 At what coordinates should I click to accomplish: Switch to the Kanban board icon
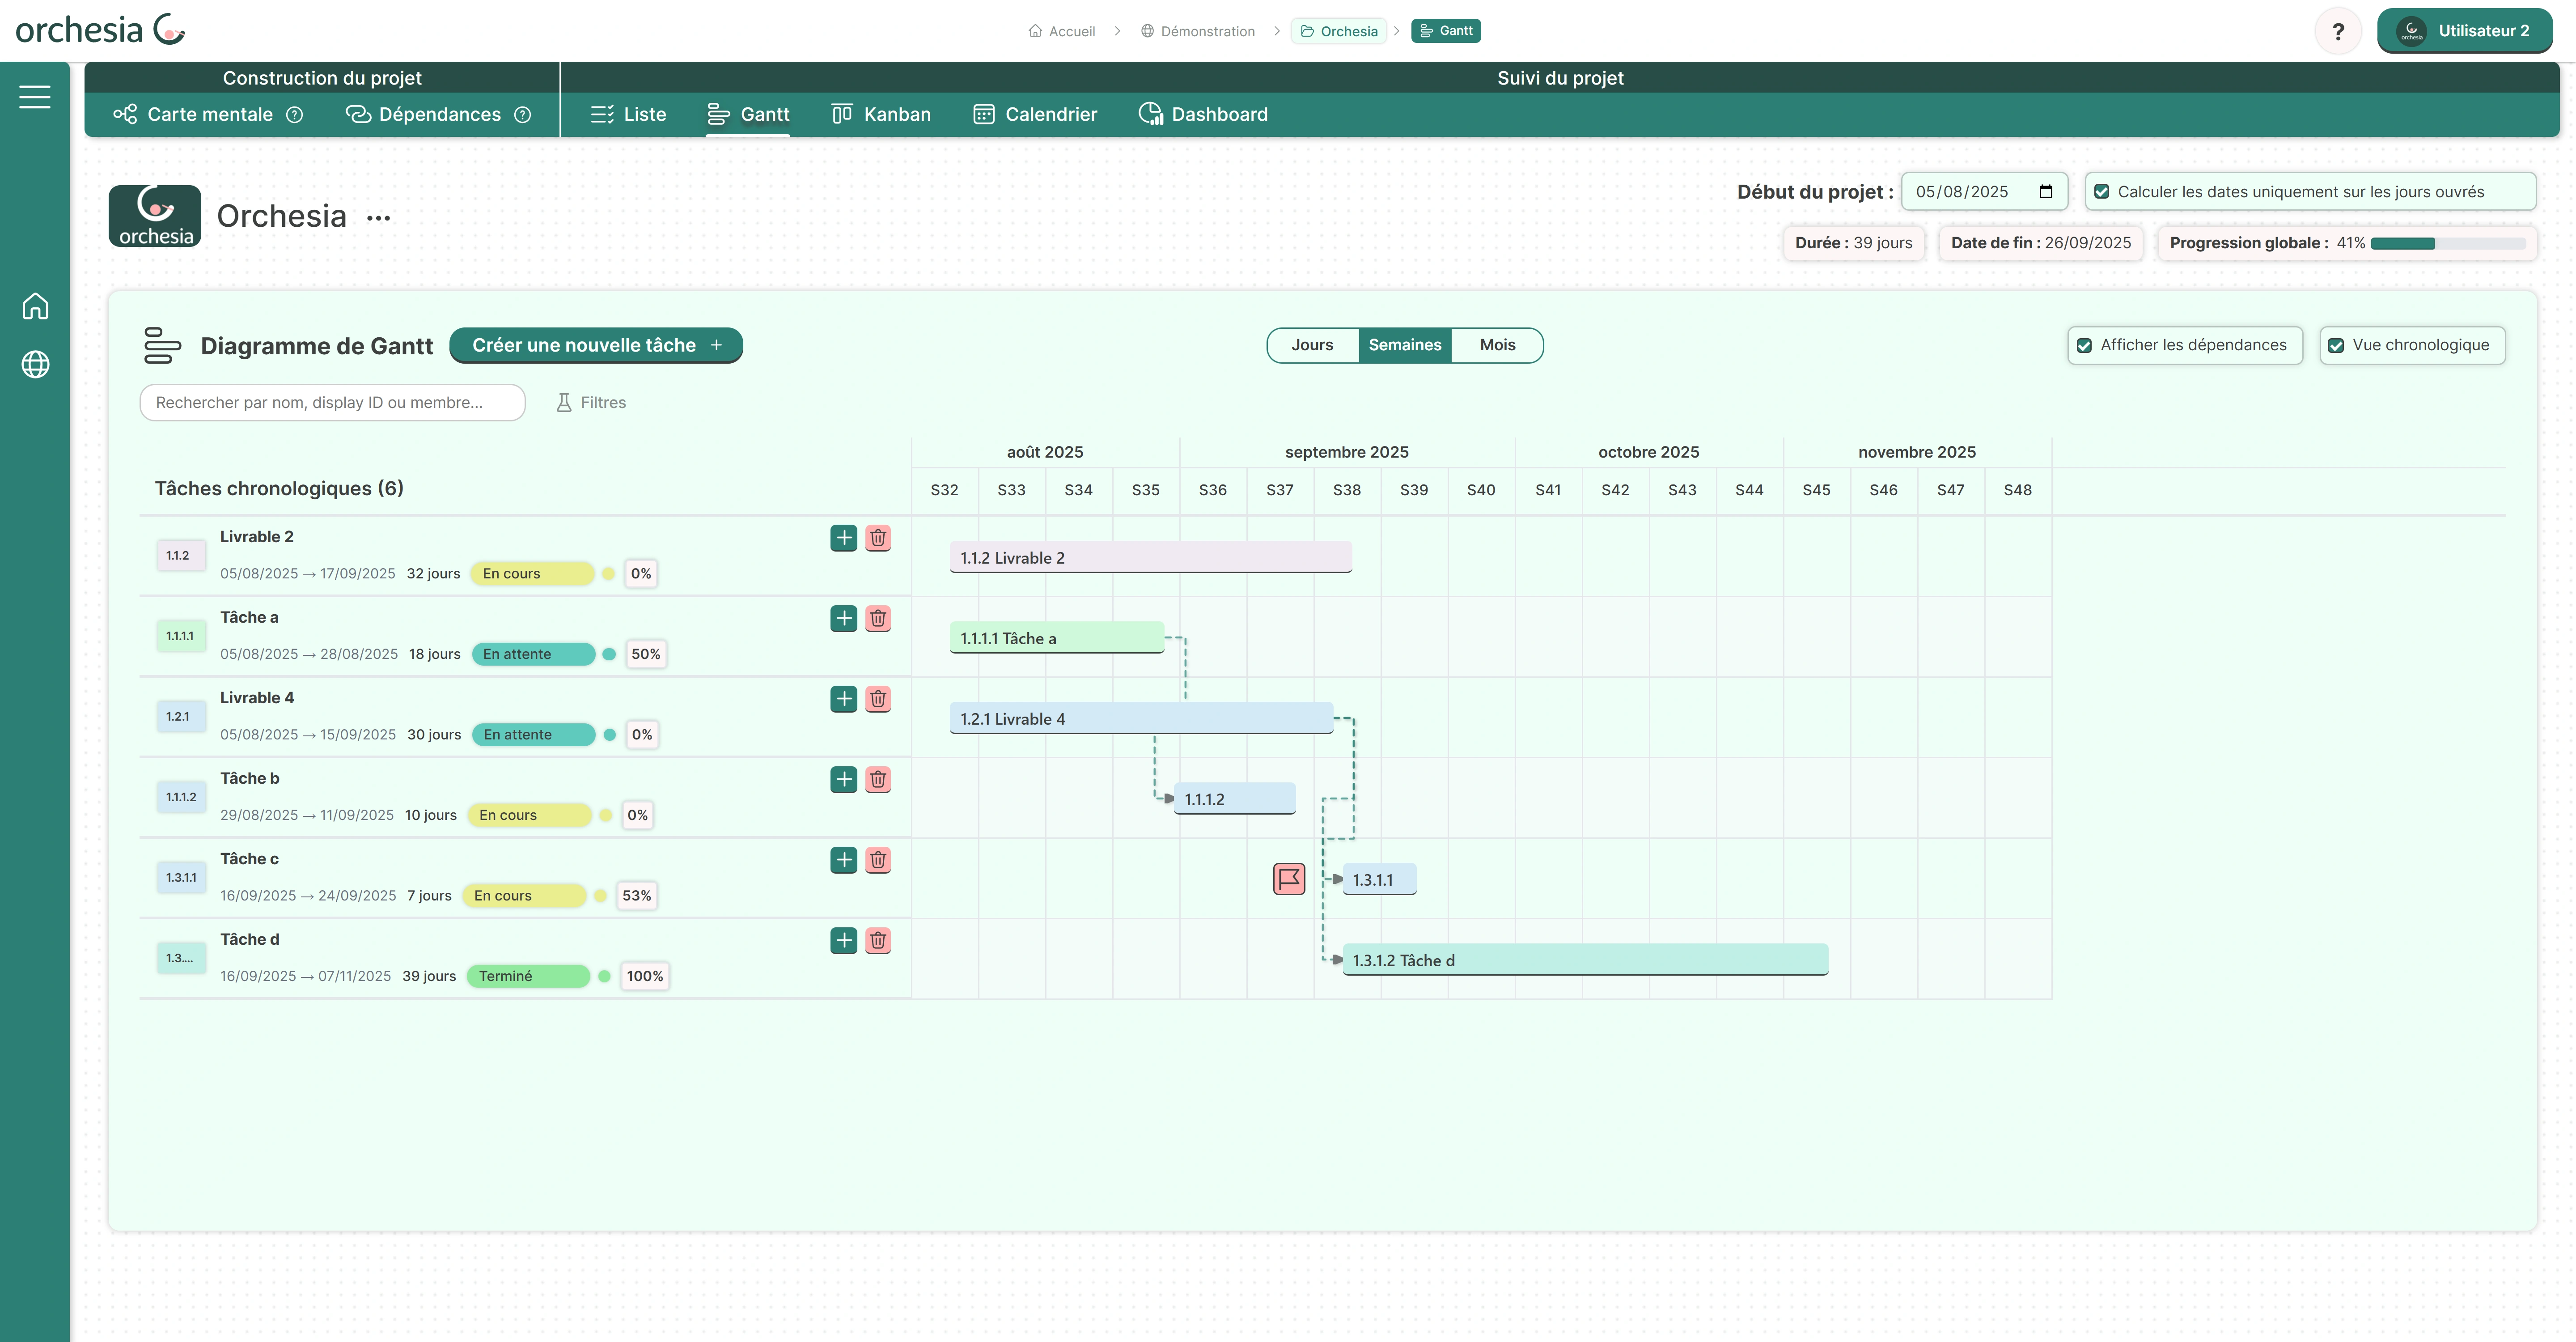pyautogui.click(x=842, y=113)
